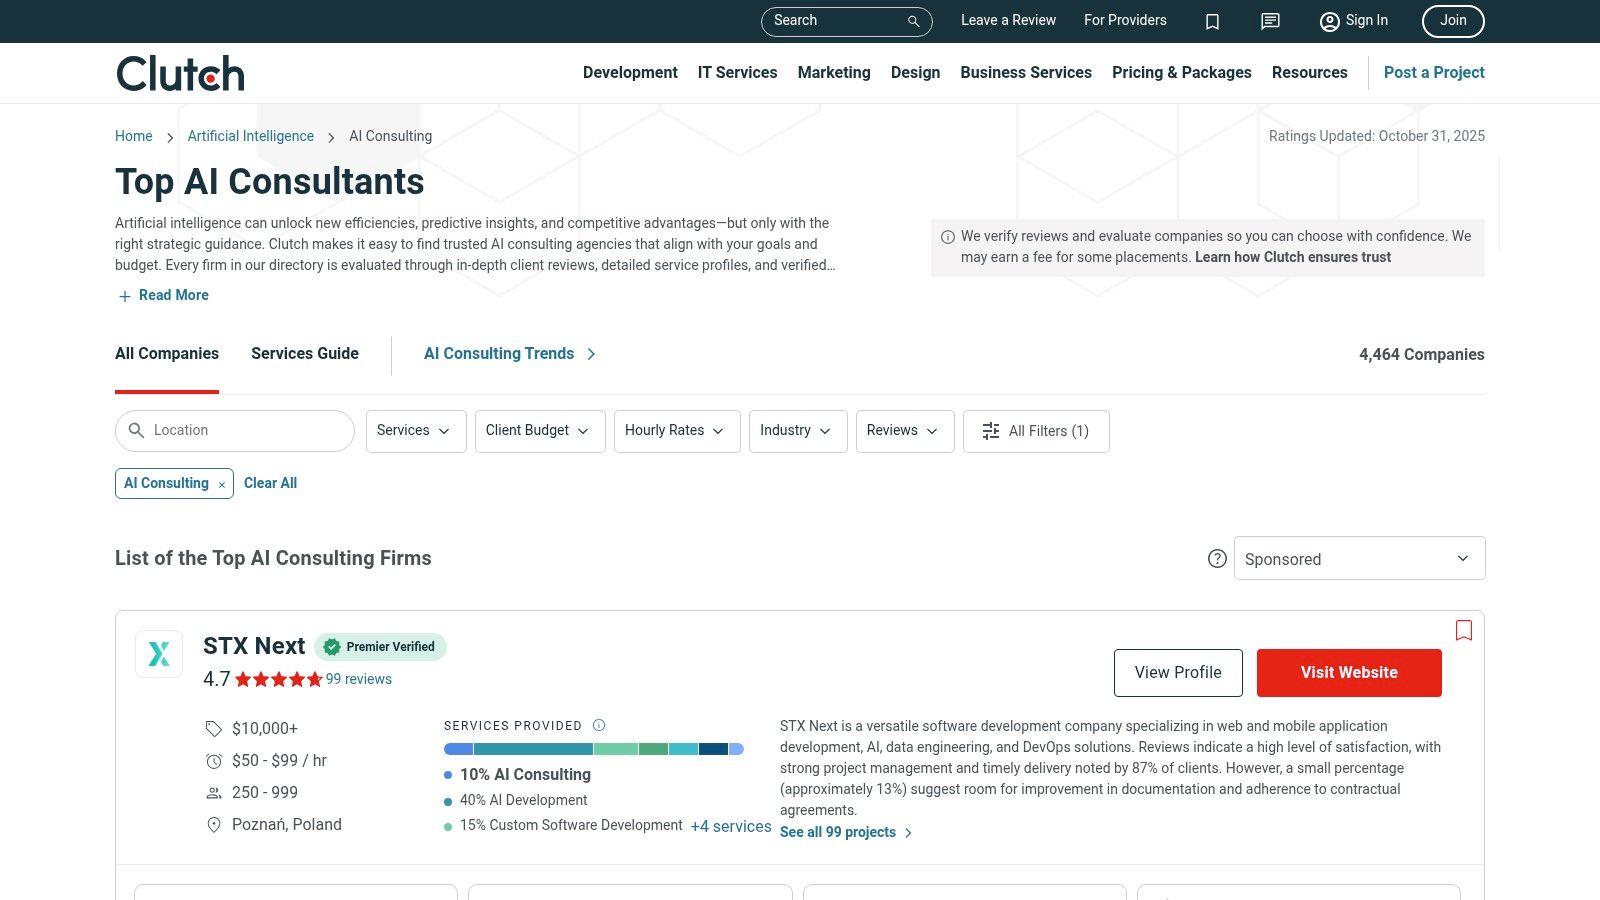The height and width of the screenshot is (900, 1600).
Task: Click the help question mark near Sponsored
Action: coord(1217,559)
